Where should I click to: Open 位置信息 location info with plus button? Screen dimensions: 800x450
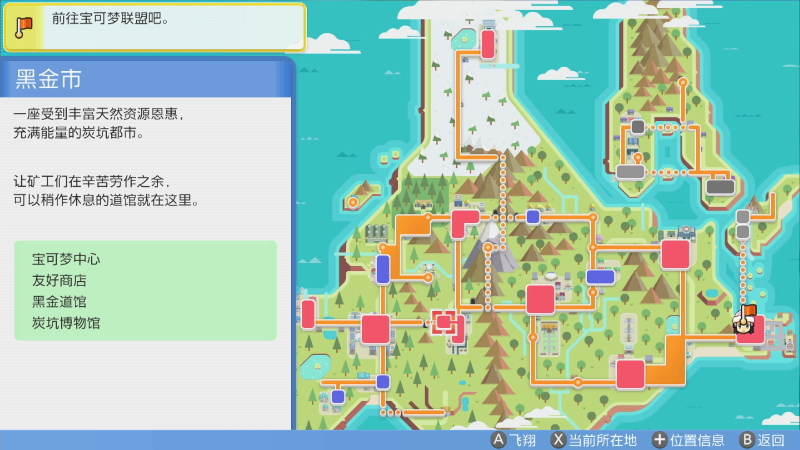[x=688, y=440]
